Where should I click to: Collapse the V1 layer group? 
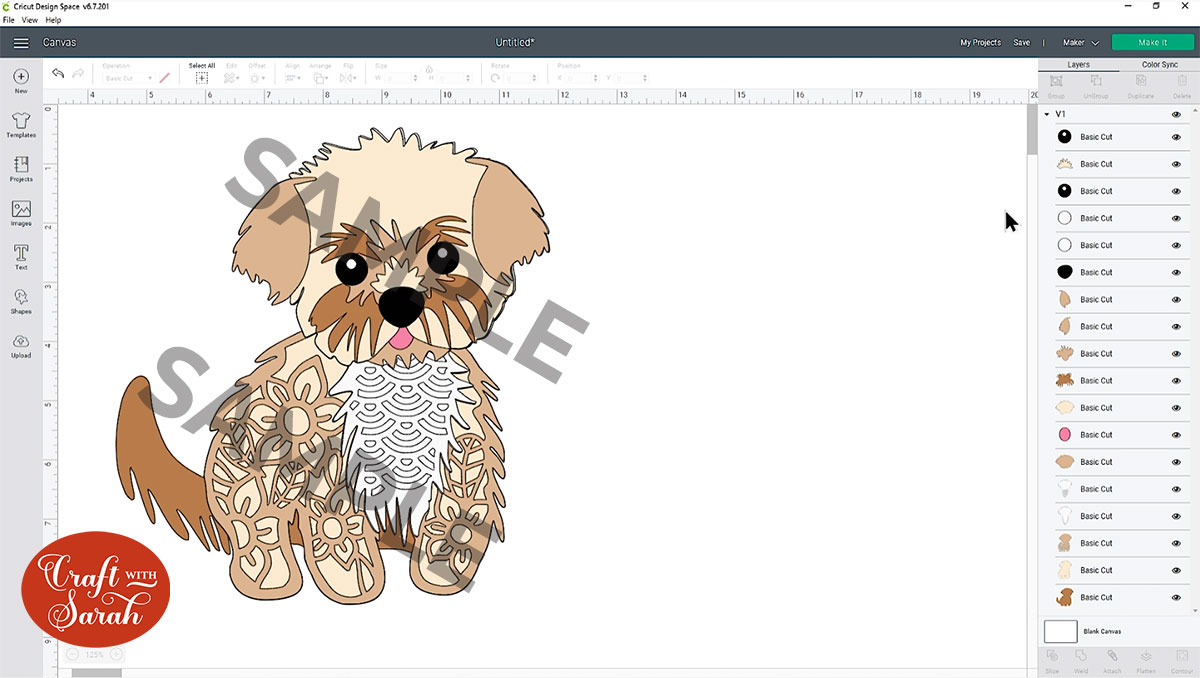(1047, 115)
